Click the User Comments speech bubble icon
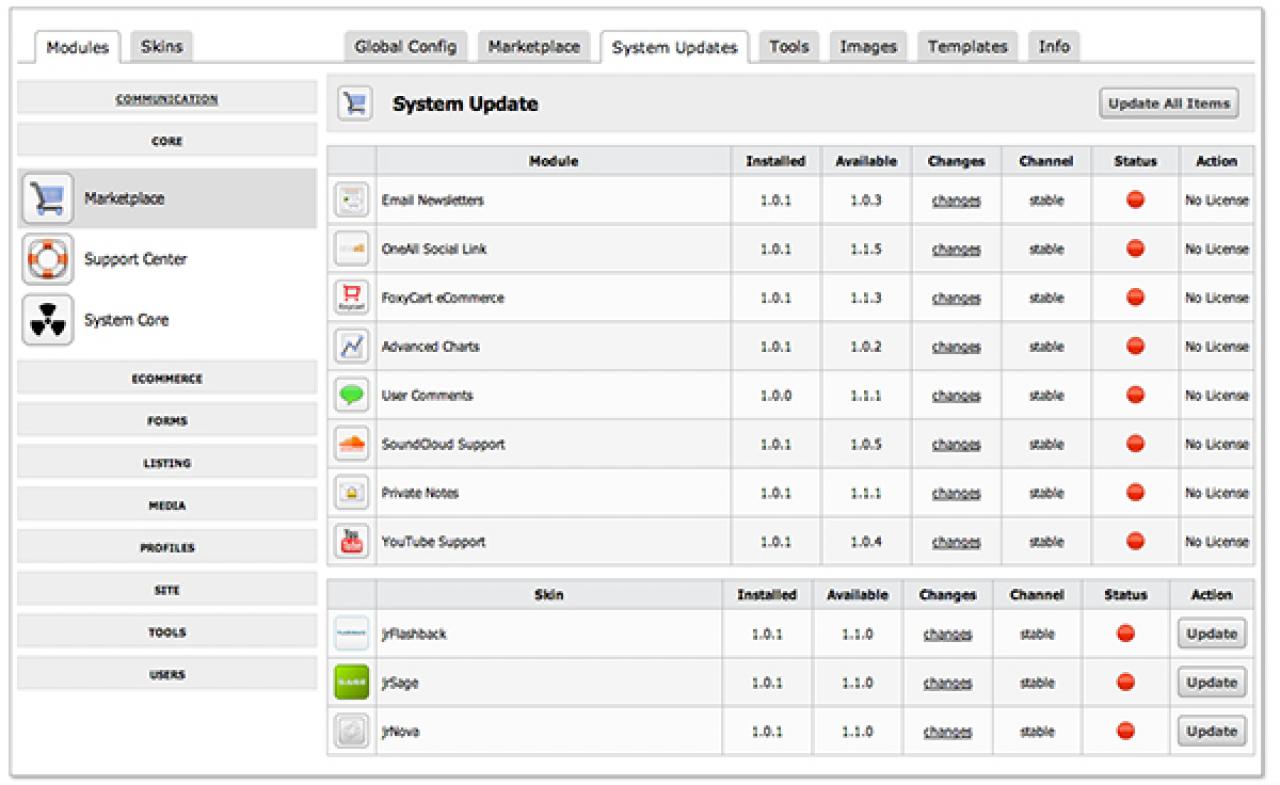The width and height of the screenshot is (1280, 785). (352, 396)
